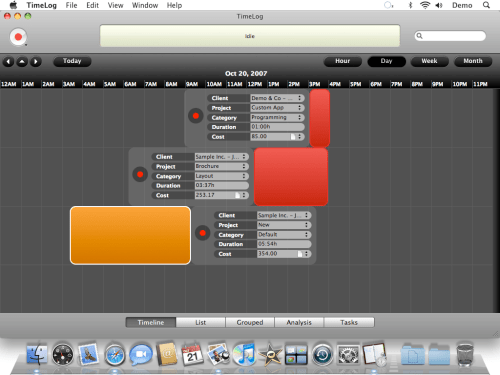Open the Project dropdown set to New

(284, 225)
